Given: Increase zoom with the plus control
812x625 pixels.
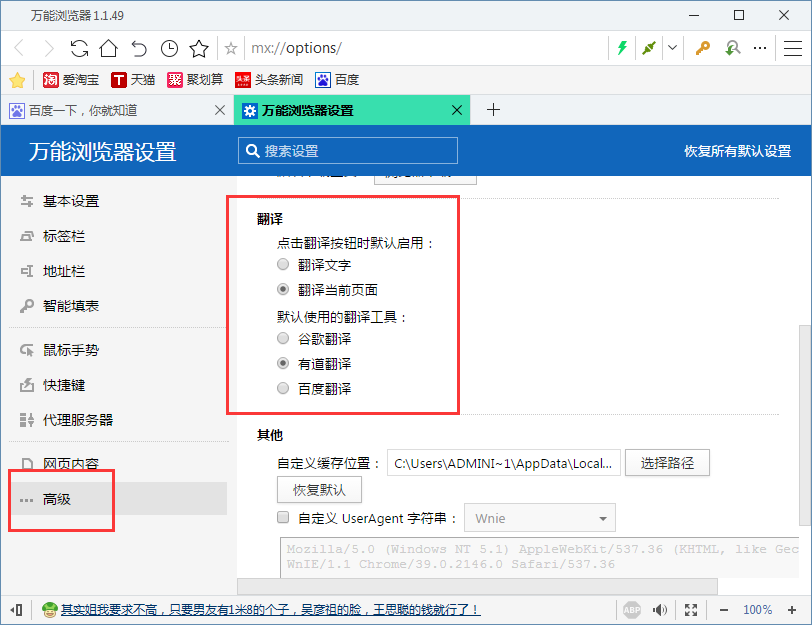Looking at the screenshot, I should (792, 608).
